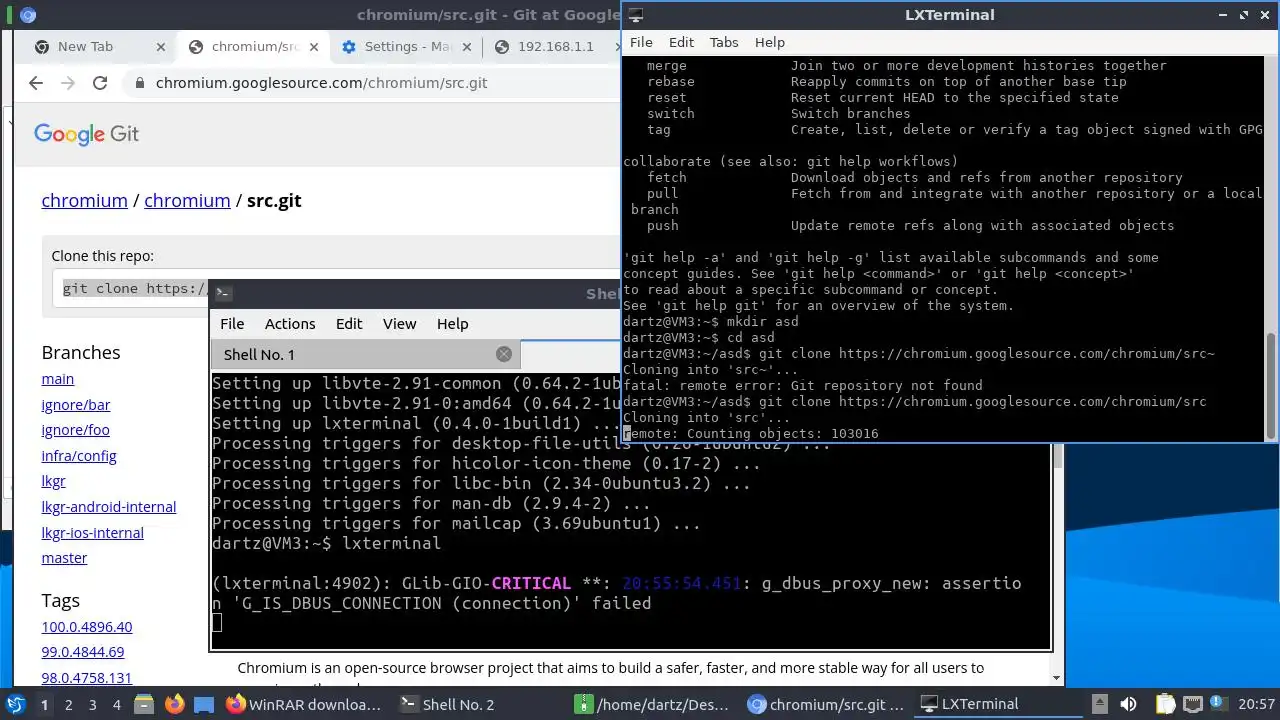Open LXTerminal Edit menu

click(681, 42)
